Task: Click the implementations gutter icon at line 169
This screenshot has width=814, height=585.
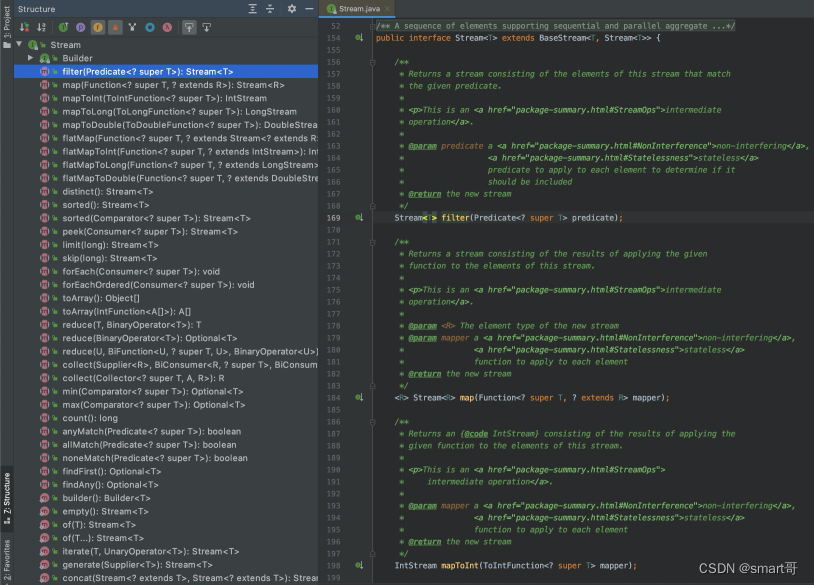Action: point(359,217)
